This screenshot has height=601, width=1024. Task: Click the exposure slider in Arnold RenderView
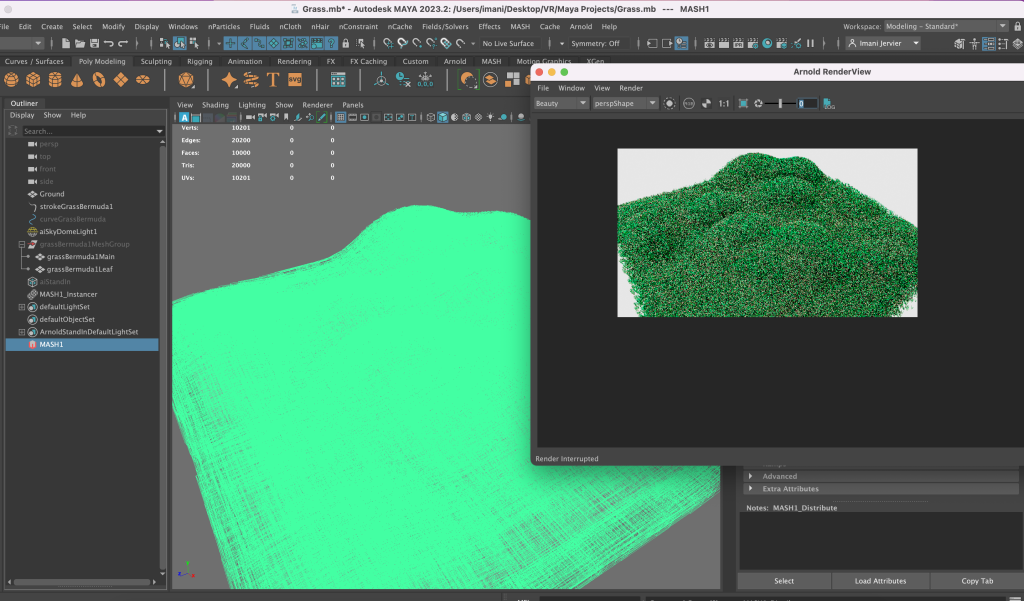(780, 103)
